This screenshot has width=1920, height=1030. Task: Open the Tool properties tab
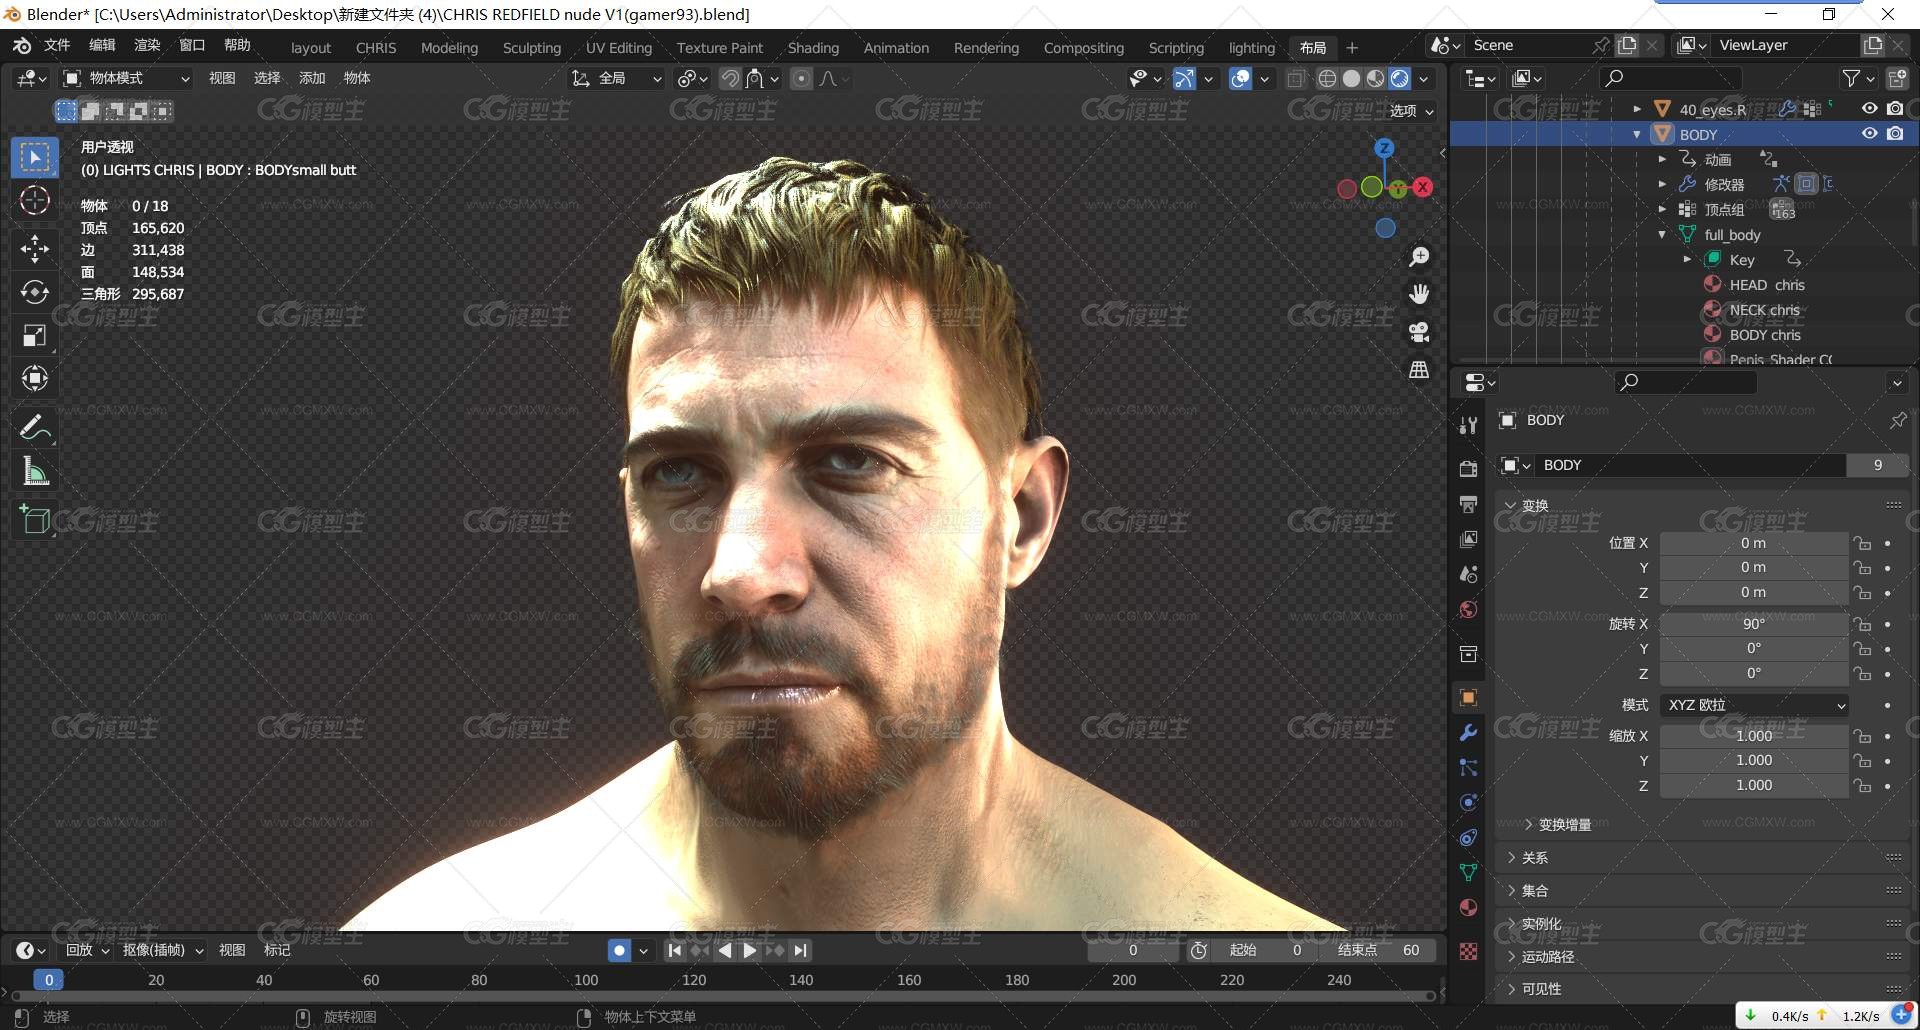pyautogui.click(x=1468, y=425)
